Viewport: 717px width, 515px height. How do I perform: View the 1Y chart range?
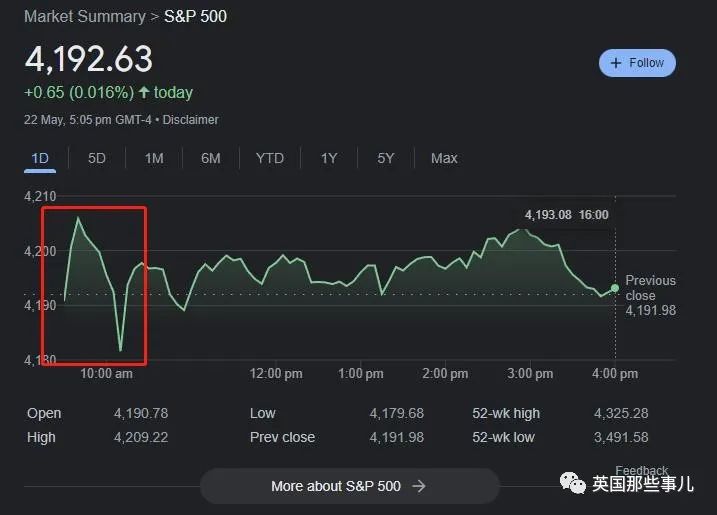(x=329, y=158)
